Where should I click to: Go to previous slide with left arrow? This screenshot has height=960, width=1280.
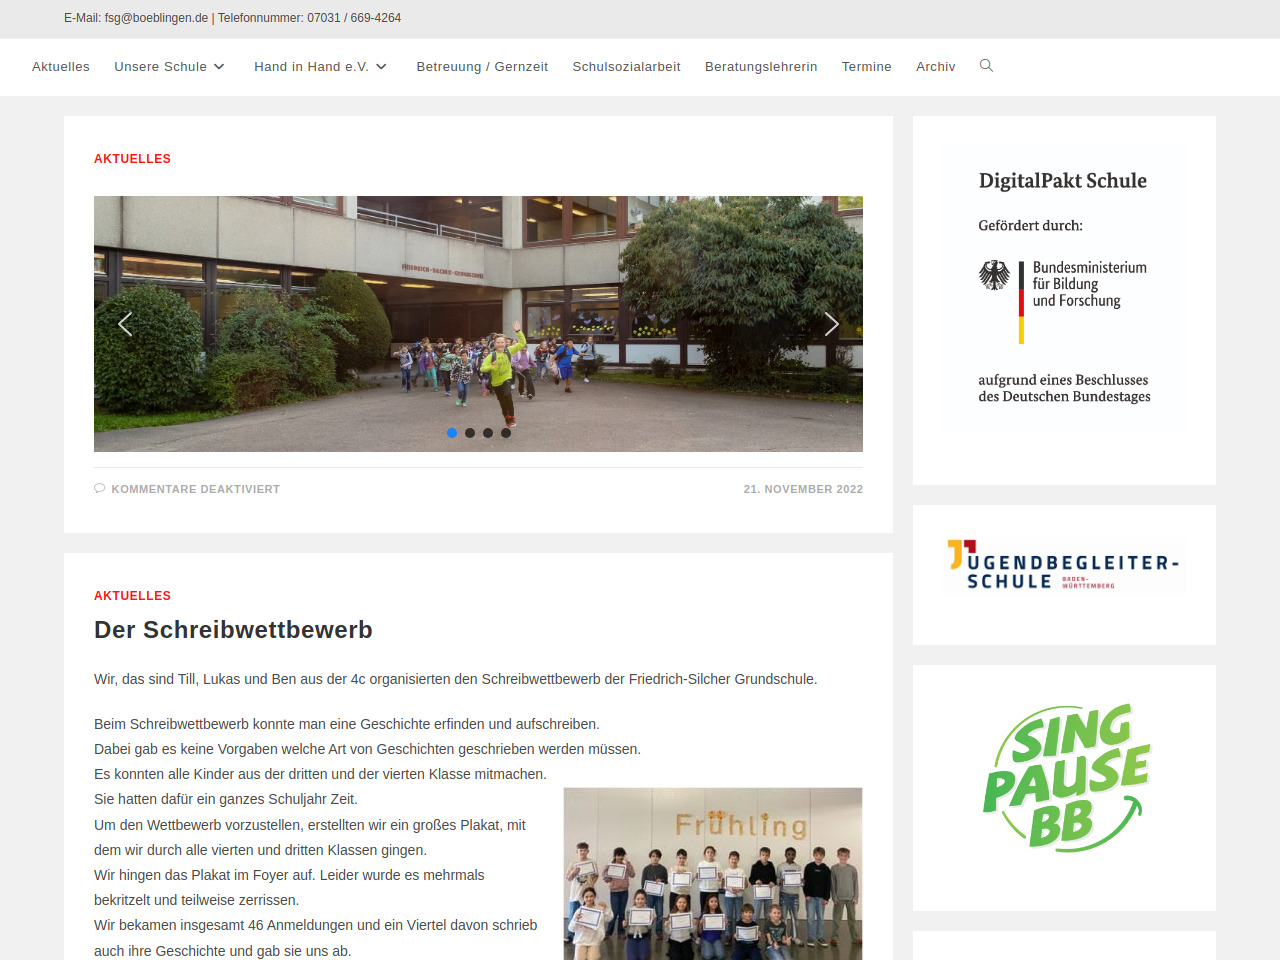(125, 324)
